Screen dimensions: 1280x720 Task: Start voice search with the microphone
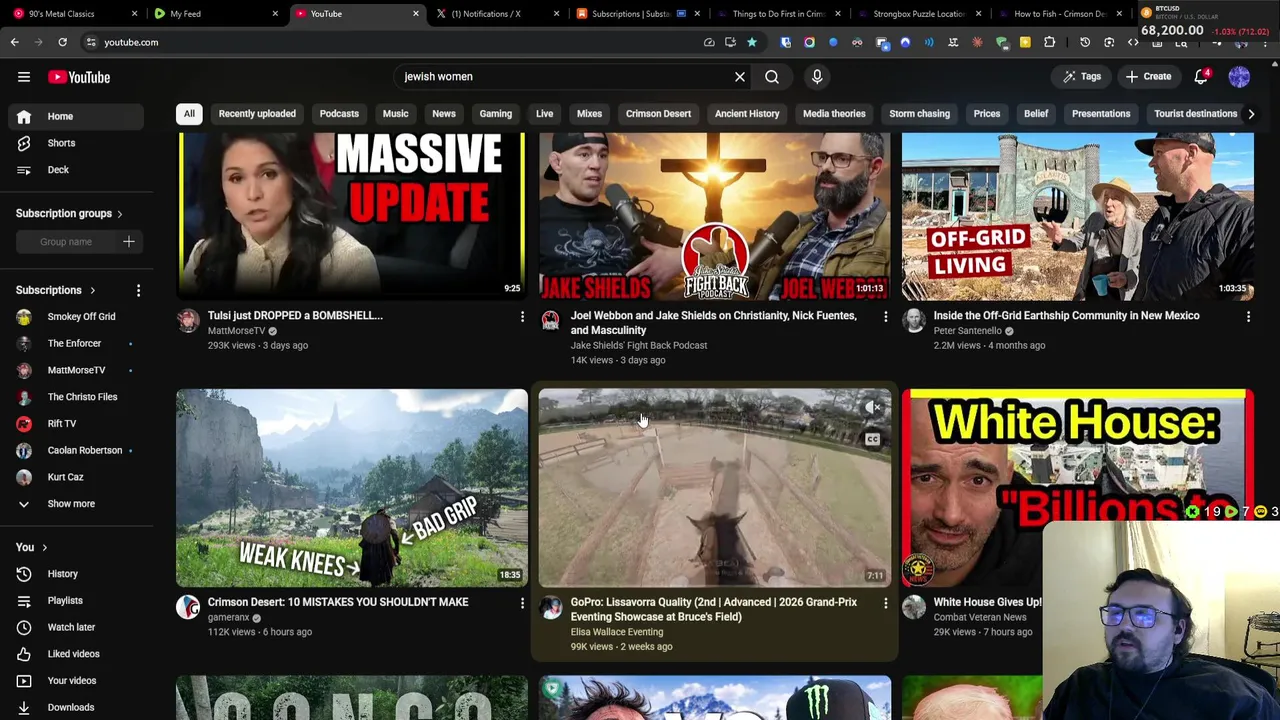click(817, 77)
